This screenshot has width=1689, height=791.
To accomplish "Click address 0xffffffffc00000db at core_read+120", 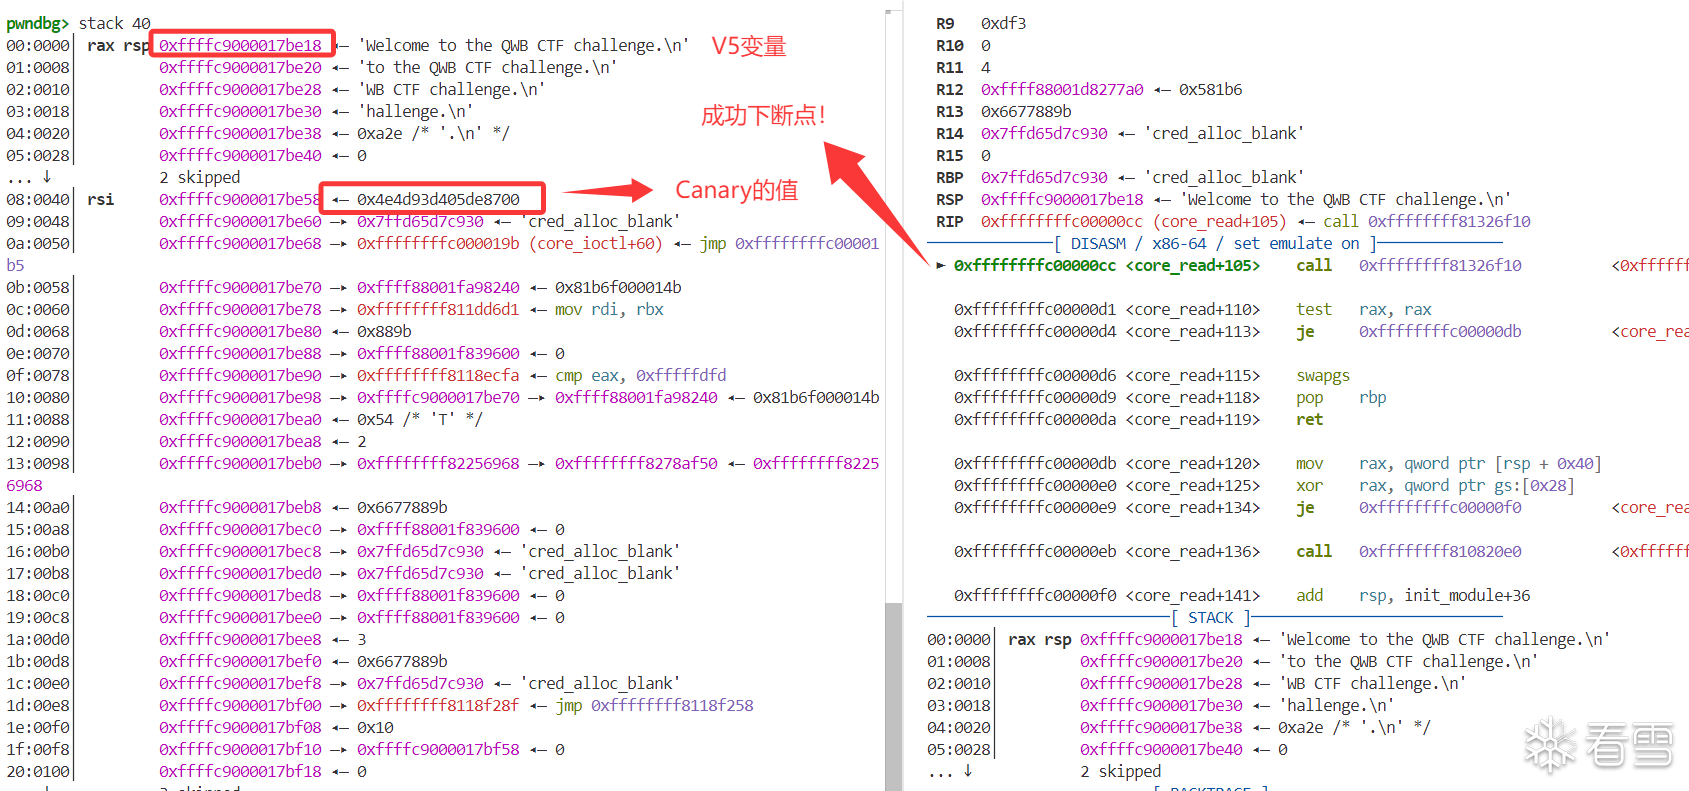I will [x=1035, y=463].
